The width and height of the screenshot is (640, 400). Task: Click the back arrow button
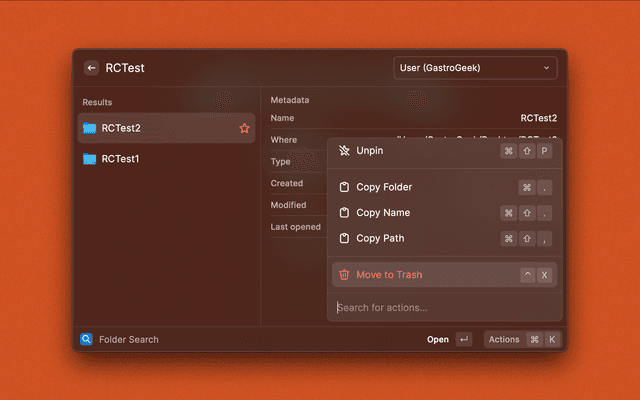tap(91, 68)
